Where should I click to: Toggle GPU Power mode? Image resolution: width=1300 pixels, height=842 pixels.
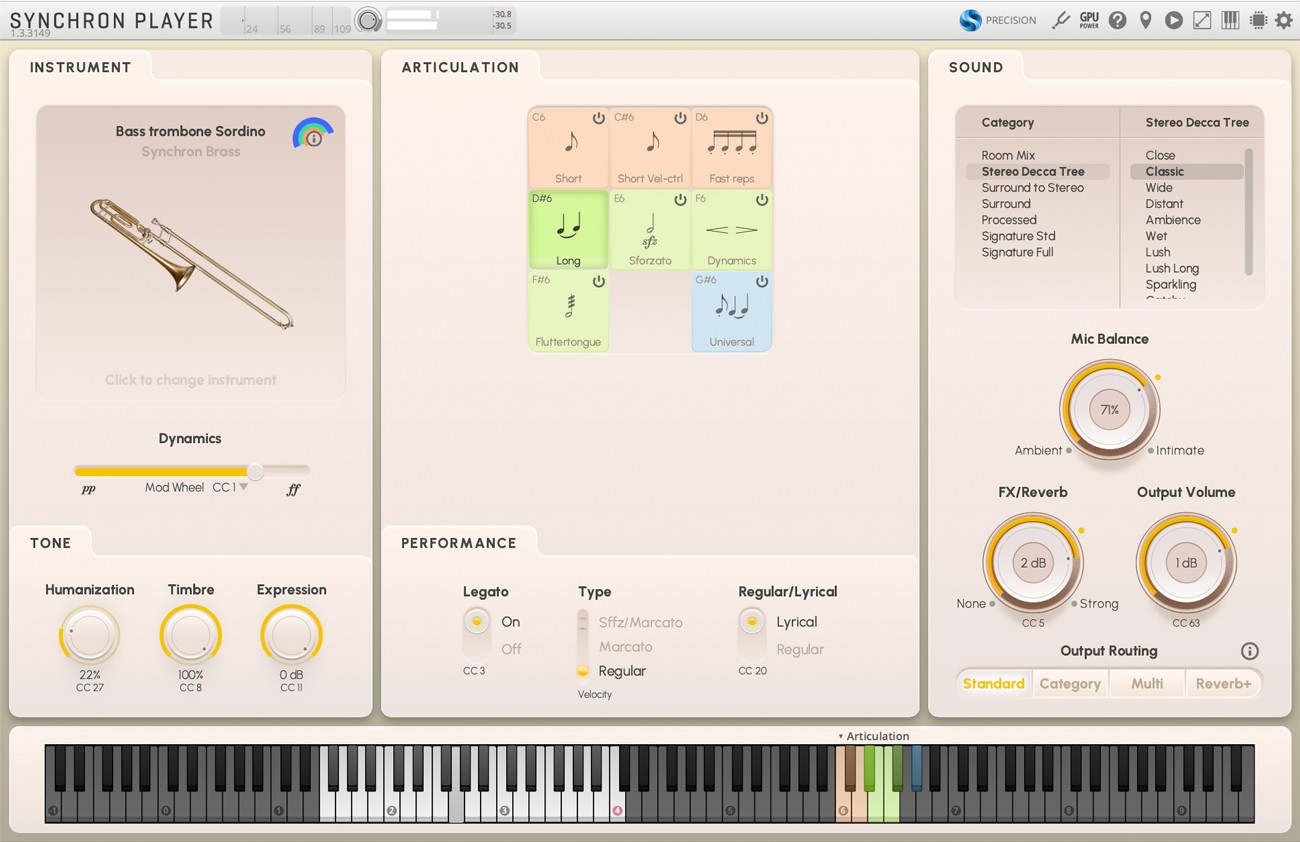(1089, 20)
